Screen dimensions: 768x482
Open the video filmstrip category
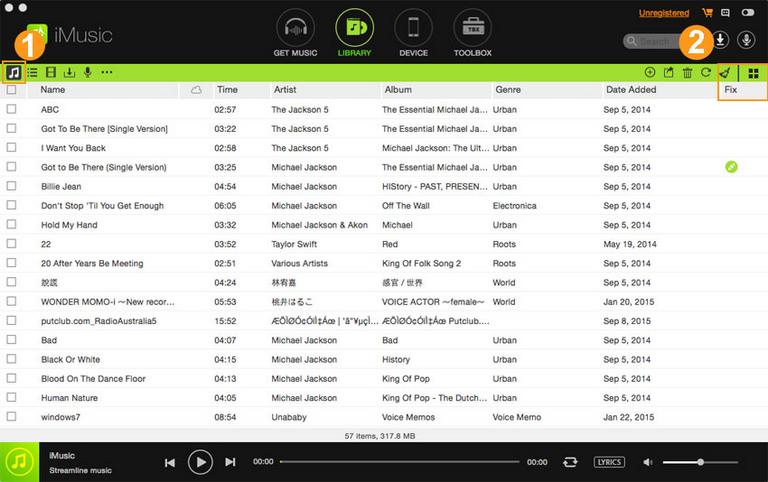(x=51, y=73)
